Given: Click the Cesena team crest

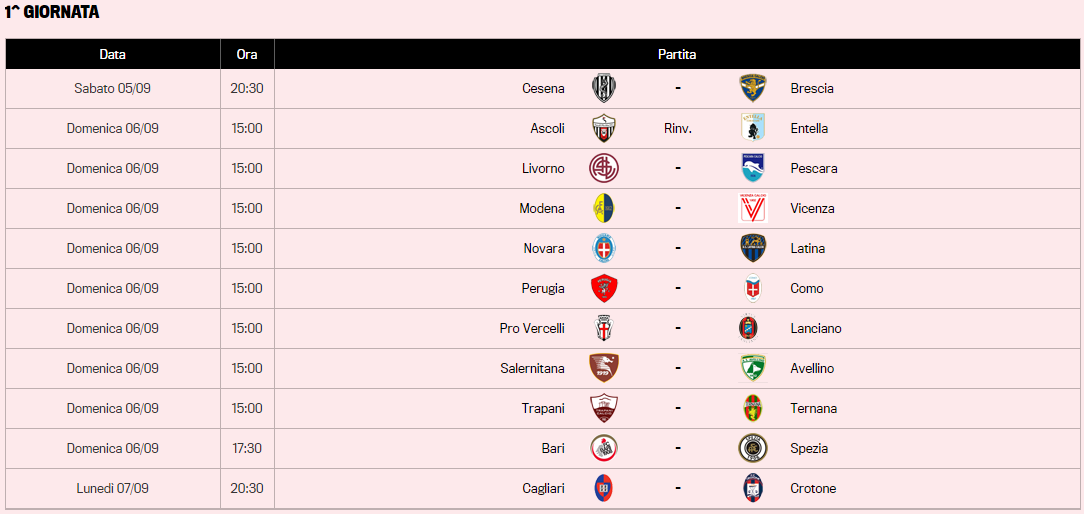Looking at the screenshot, I should [604, 88].
